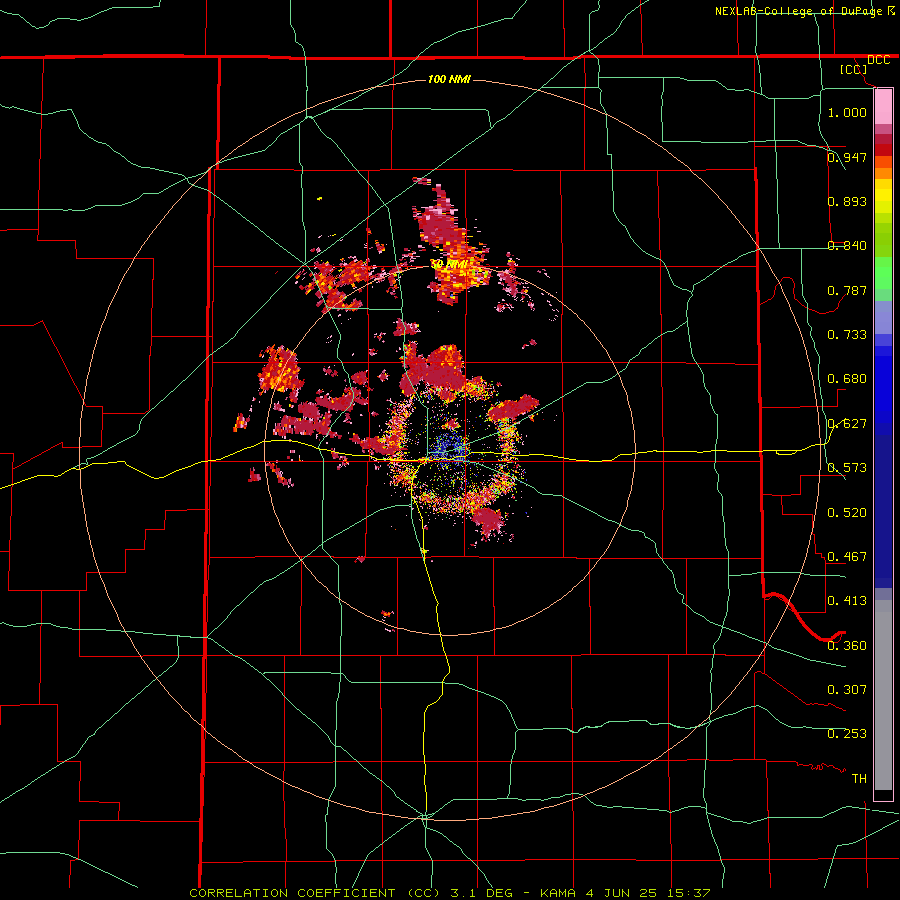Select the 0.627 legend value
This screenshot has height=900, width=900.
[847, 423]
